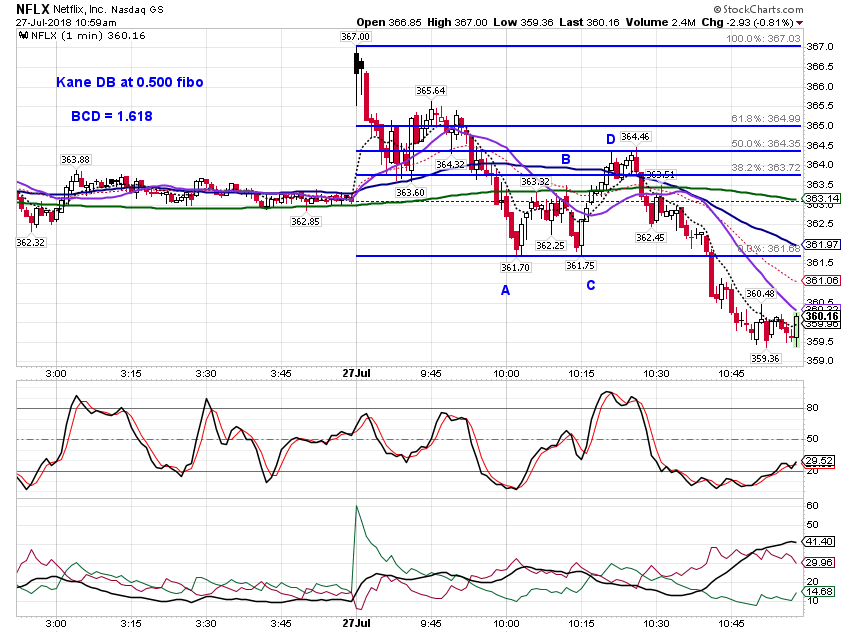Click the blue 361.97 moving average tag
This screenshot has width=850, height=633.
pyautogui.click(x=822, y=245)
